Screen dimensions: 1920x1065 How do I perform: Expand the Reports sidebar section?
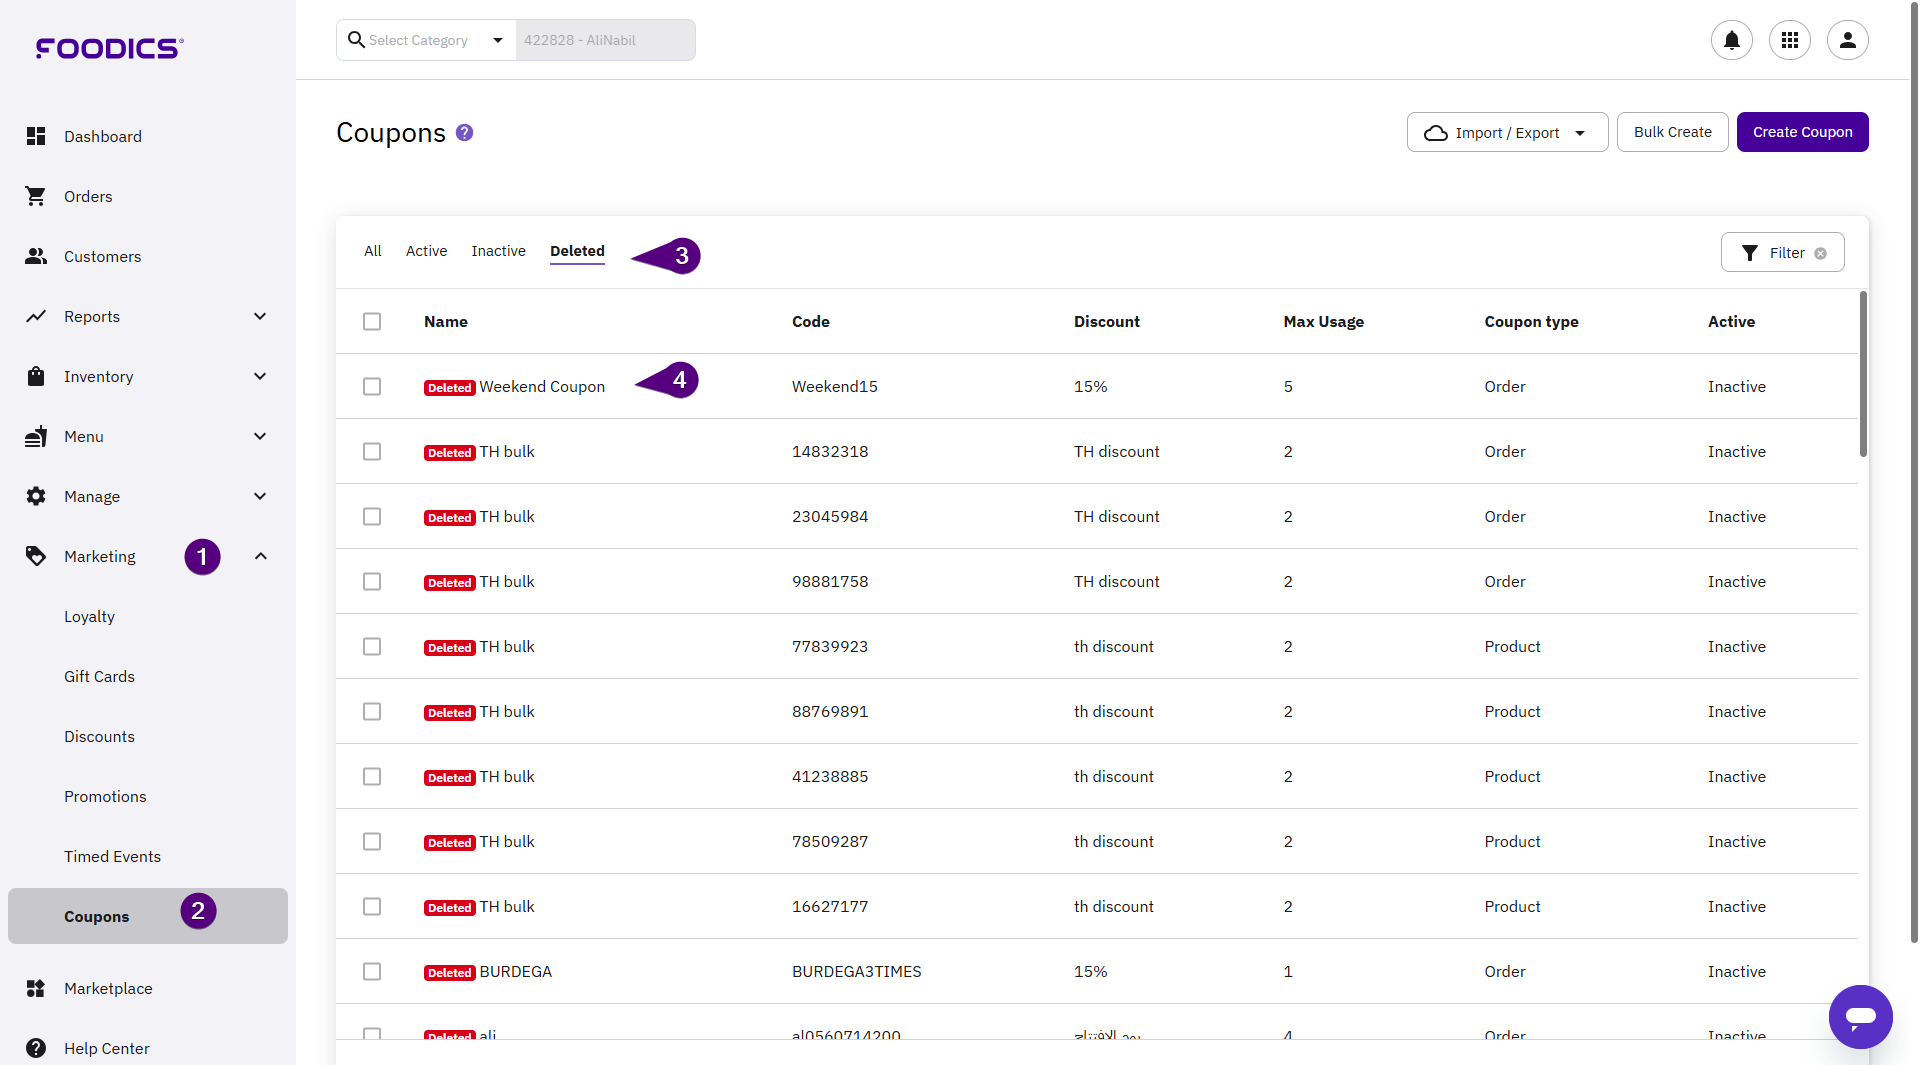click(x=260, y=317)
